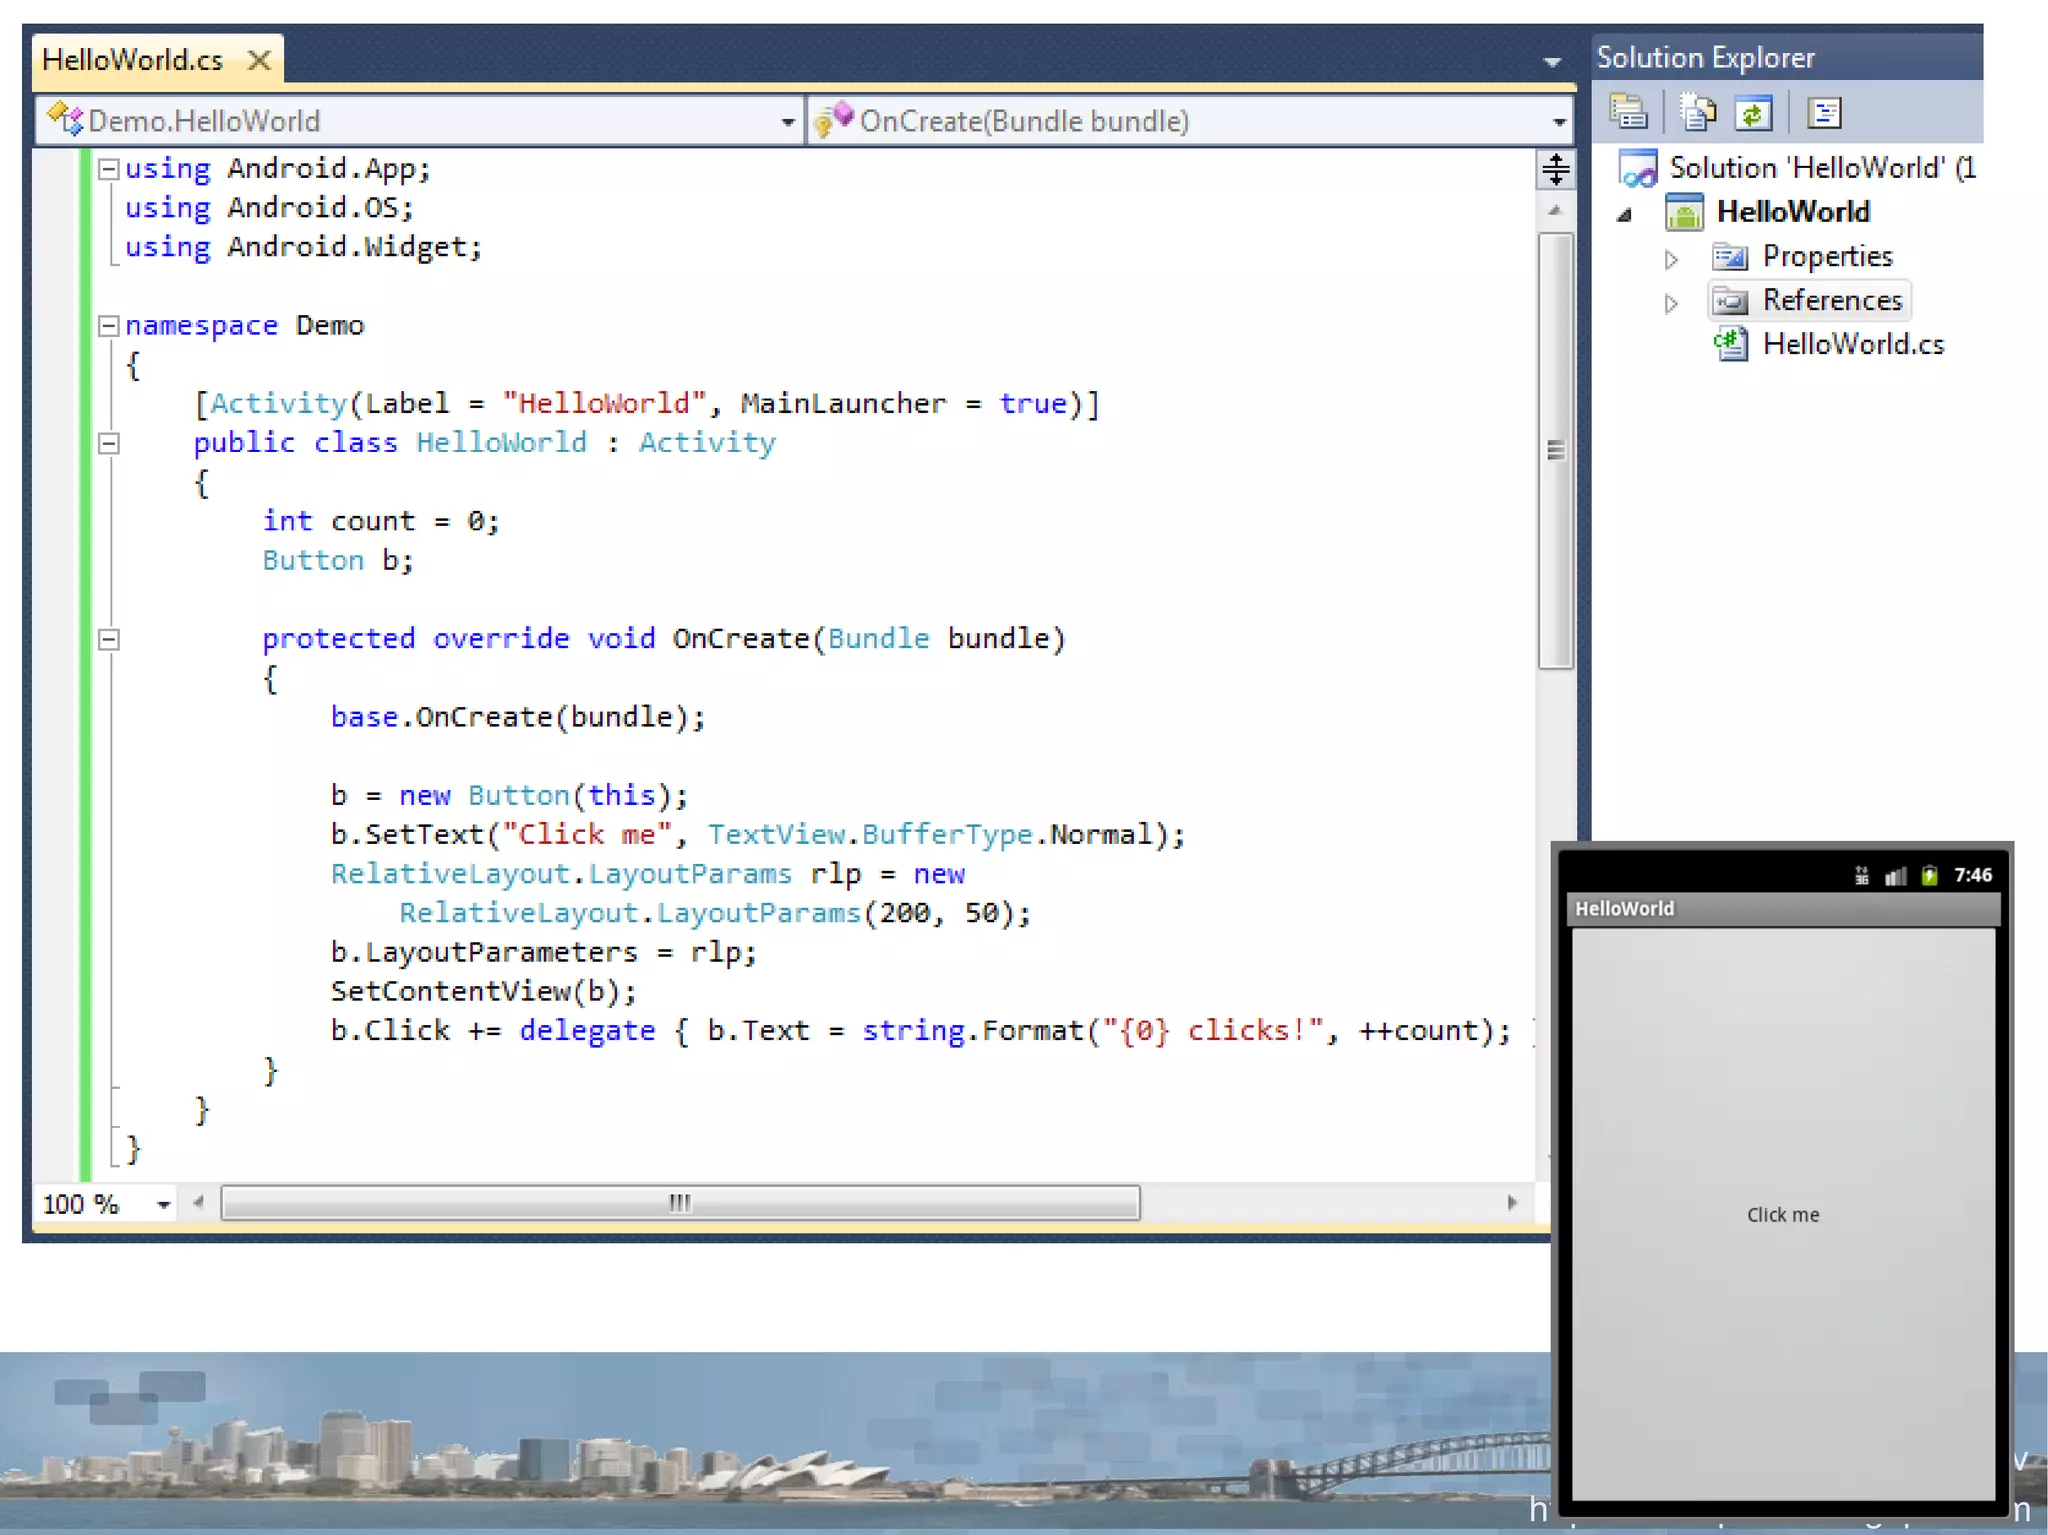Collapse the namespace Demo block

[109, 326]
